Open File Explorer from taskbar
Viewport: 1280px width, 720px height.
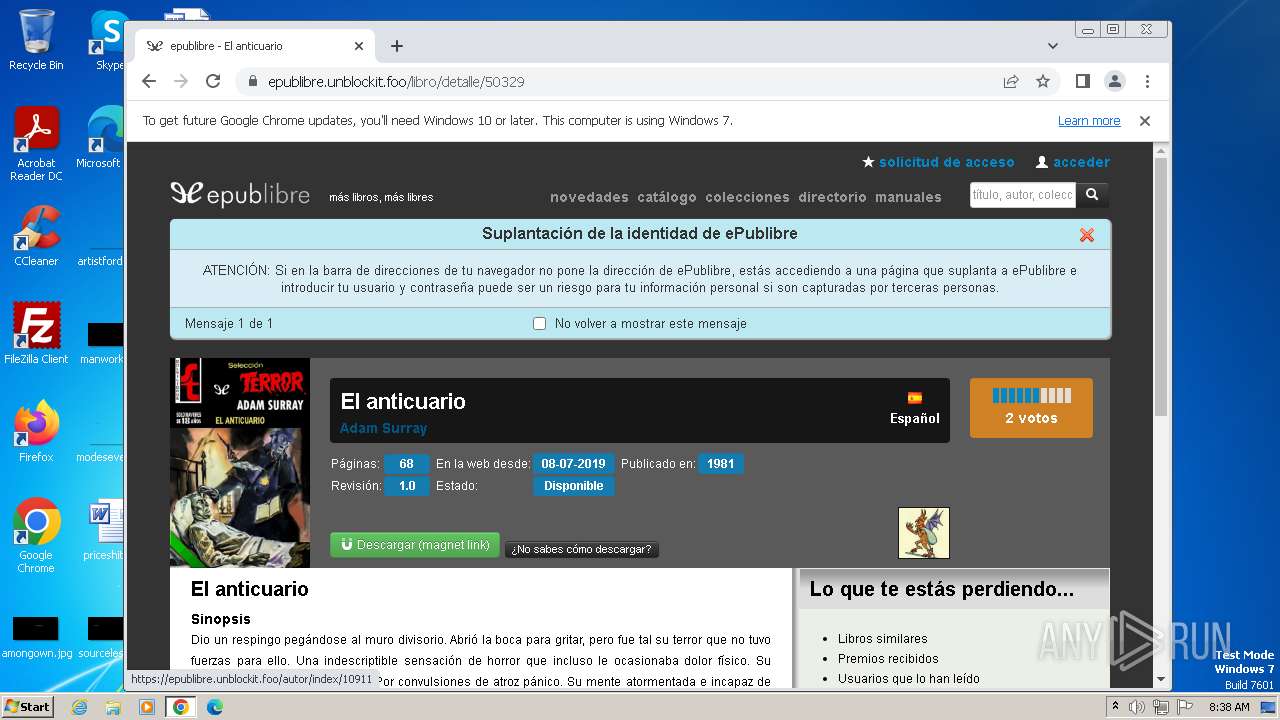click(113, 707)
